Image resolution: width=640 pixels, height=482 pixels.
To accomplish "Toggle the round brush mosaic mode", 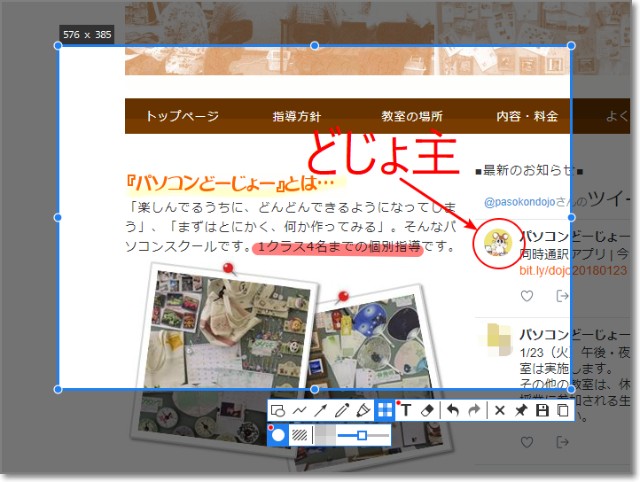I will pyautogui.click(x=279, y=435).
